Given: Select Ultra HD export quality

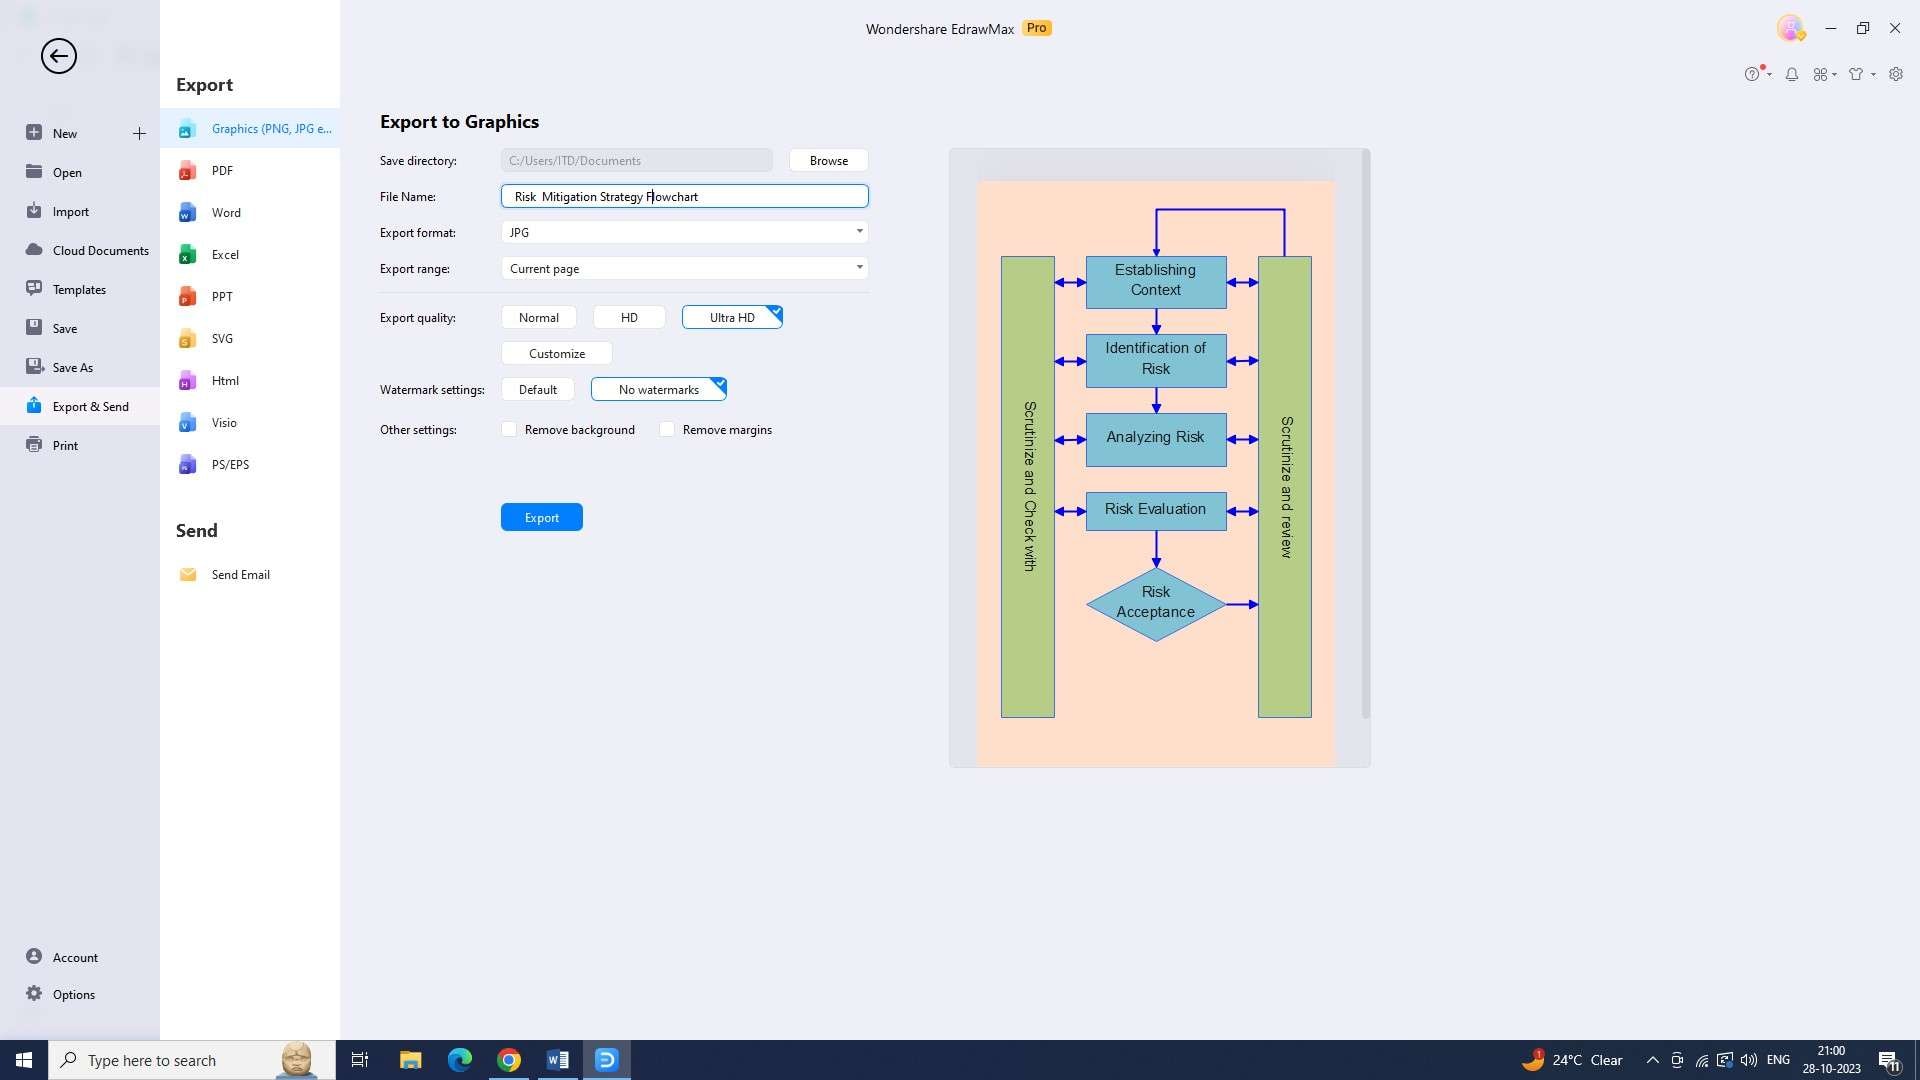Looking at the screenshot, I should 732,318.
